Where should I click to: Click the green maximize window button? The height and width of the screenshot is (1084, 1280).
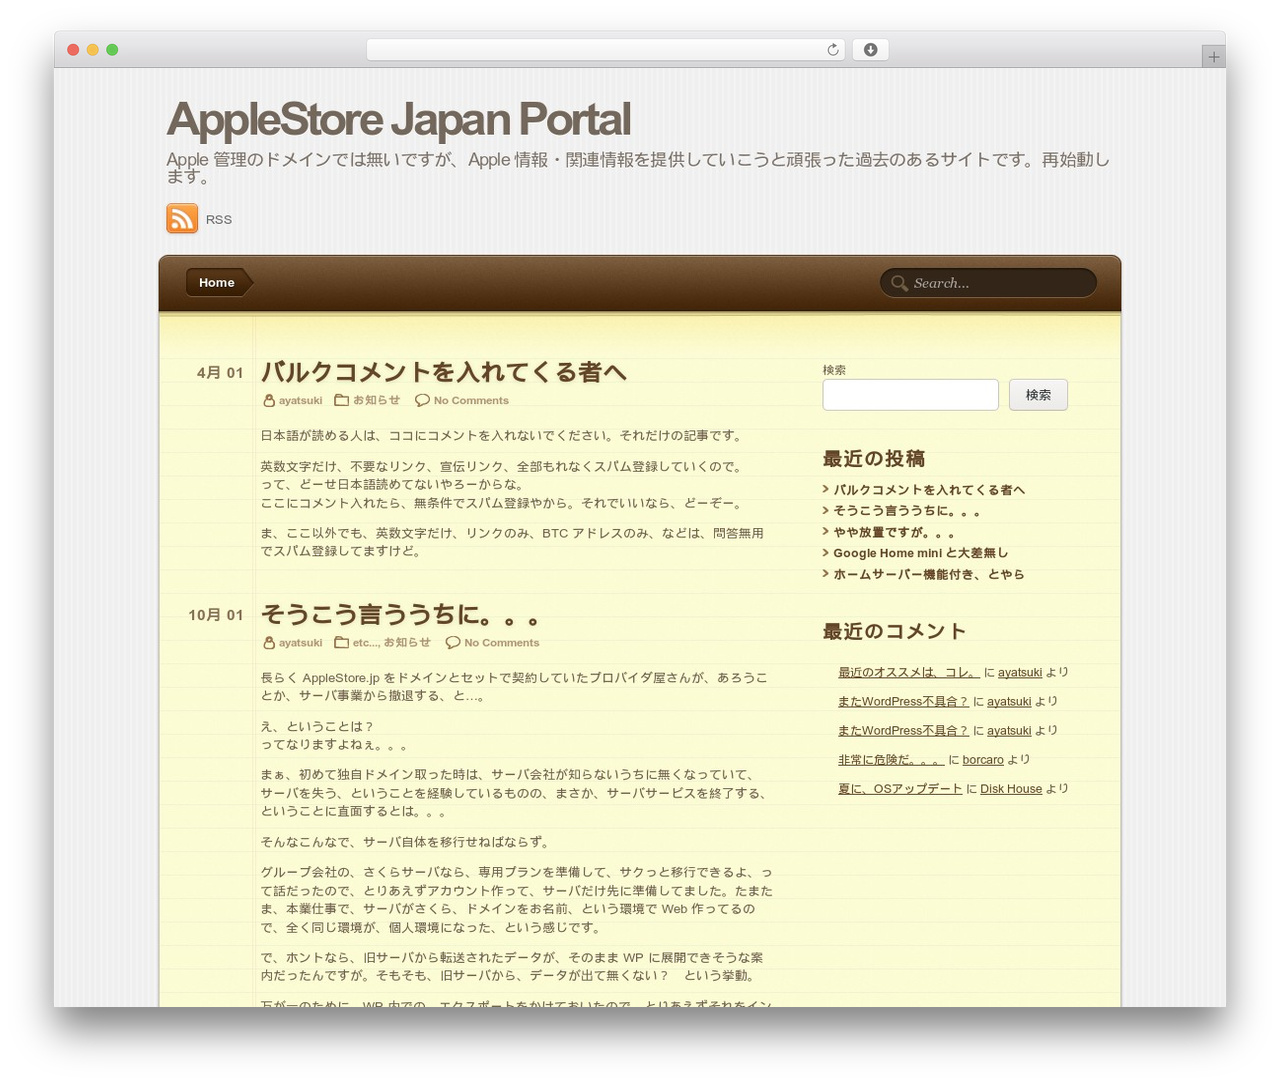point(112,50)
